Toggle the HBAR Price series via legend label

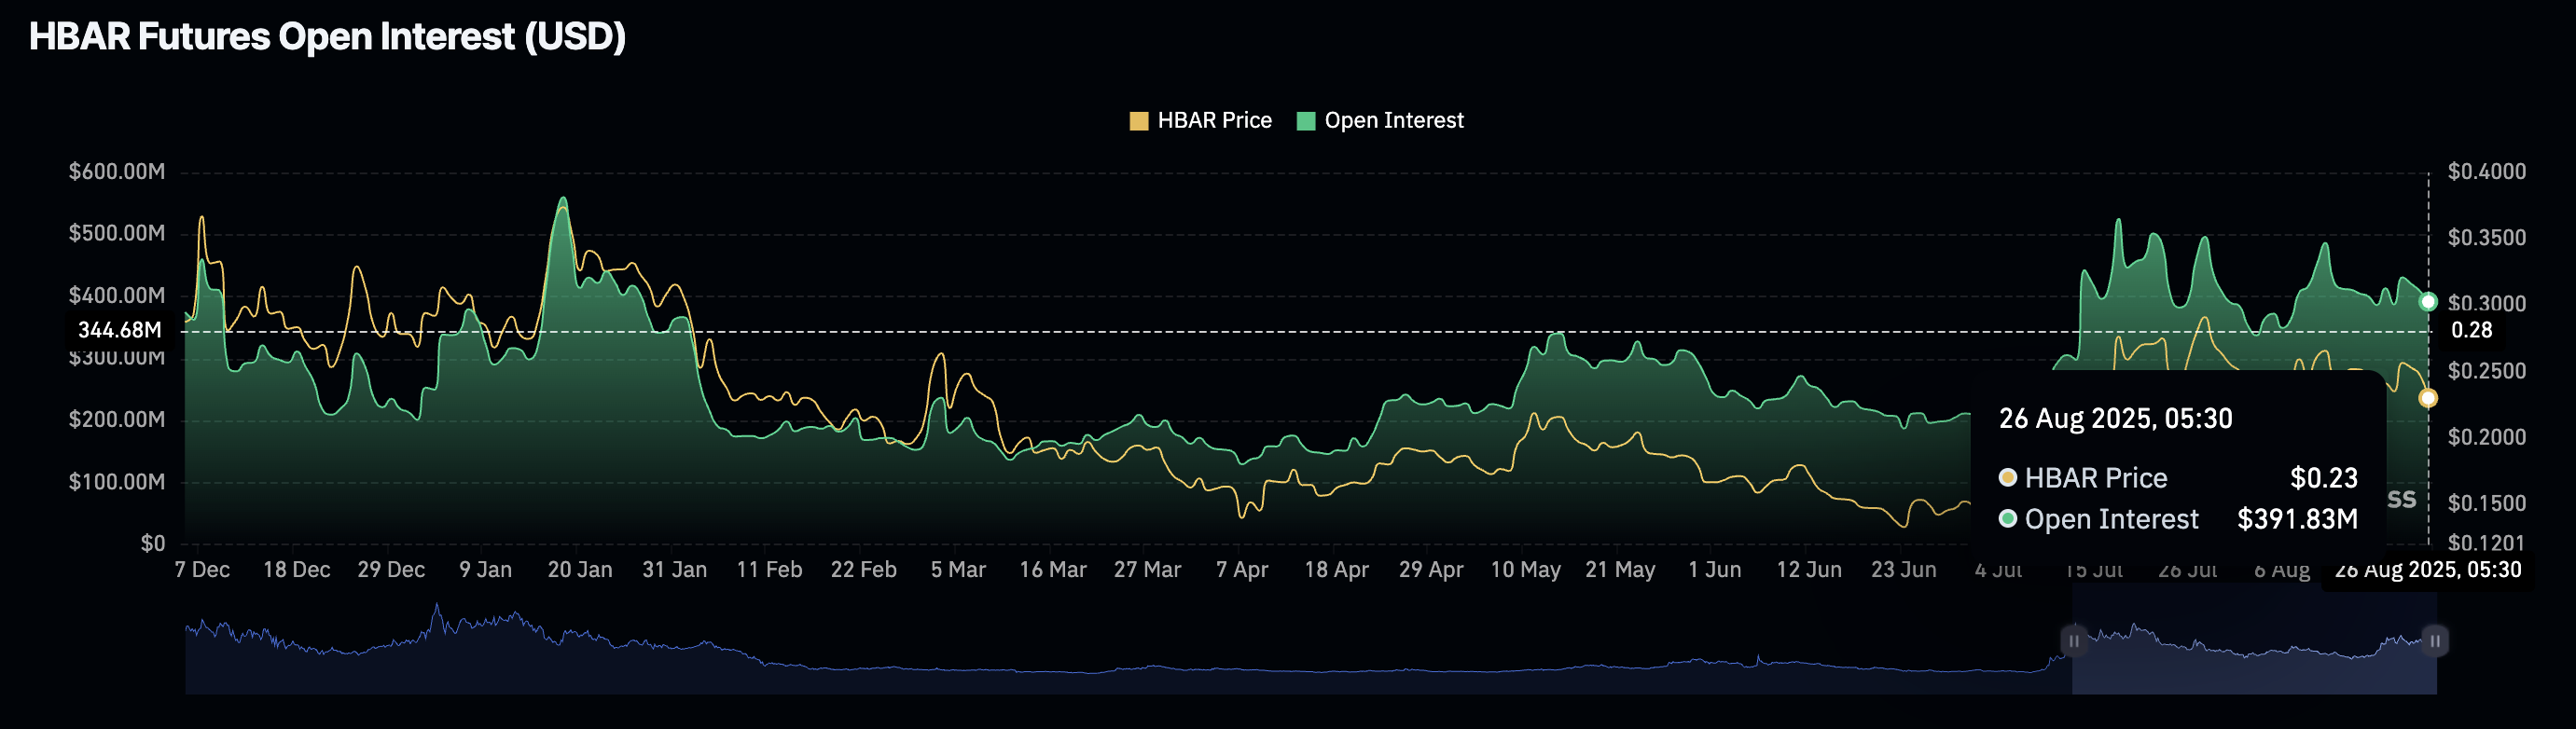pos(1214,121)
